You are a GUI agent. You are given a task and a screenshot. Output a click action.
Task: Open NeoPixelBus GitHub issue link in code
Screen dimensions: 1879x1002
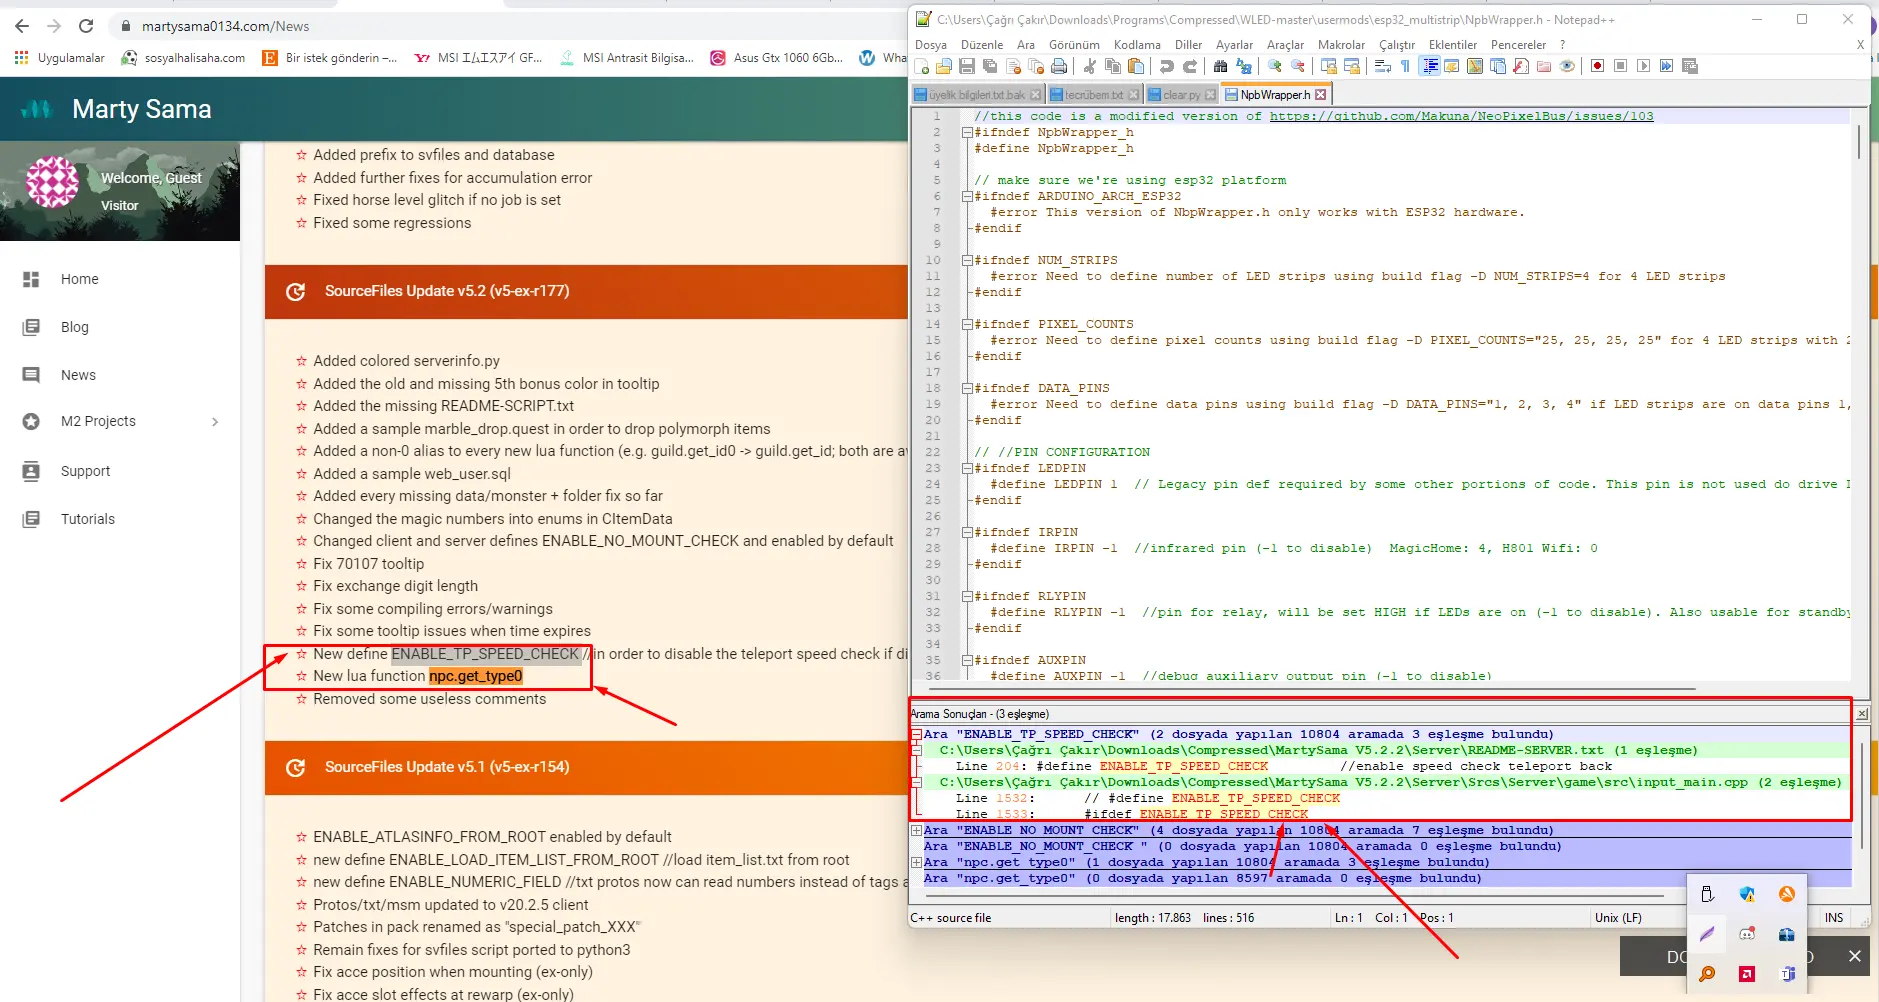coord(1461,116)
